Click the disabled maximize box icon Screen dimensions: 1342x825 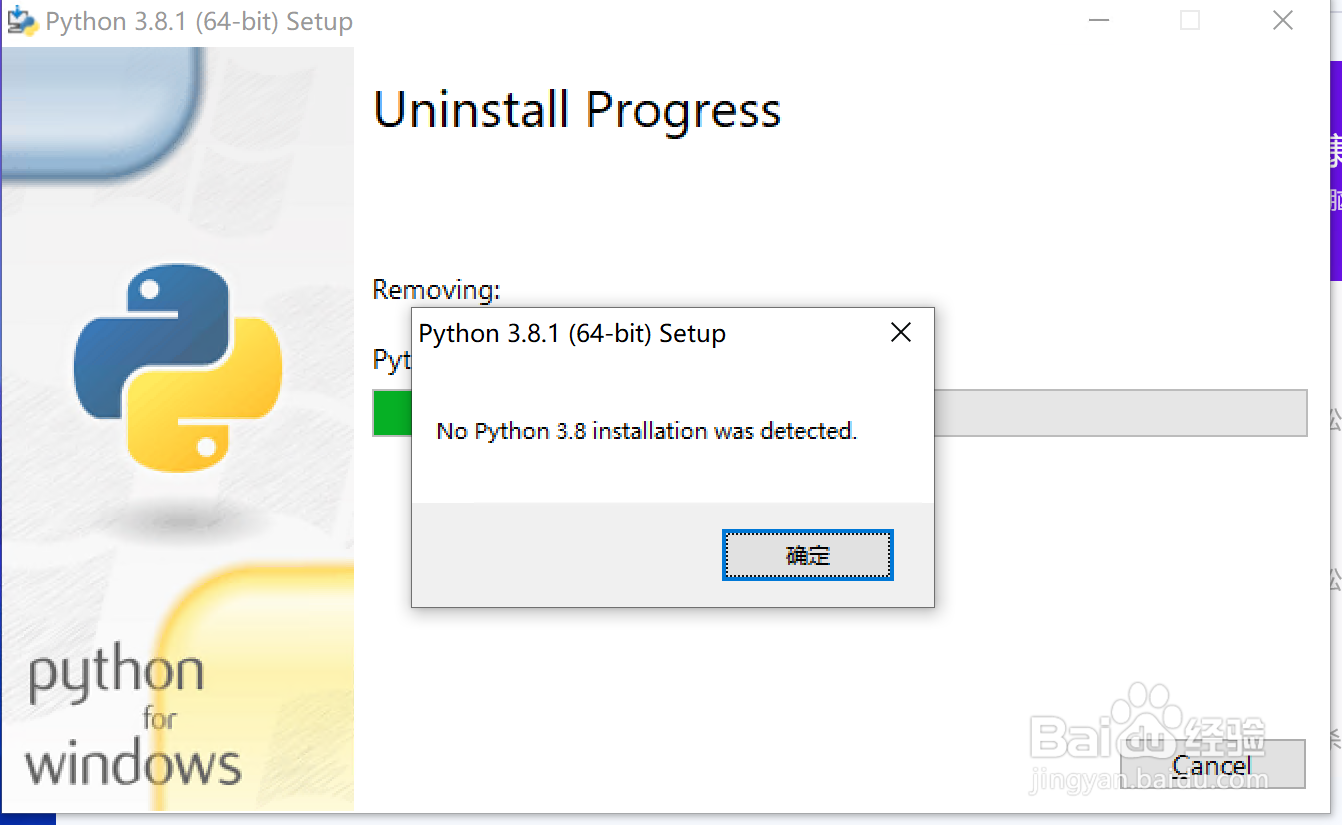click(1190, 21)
